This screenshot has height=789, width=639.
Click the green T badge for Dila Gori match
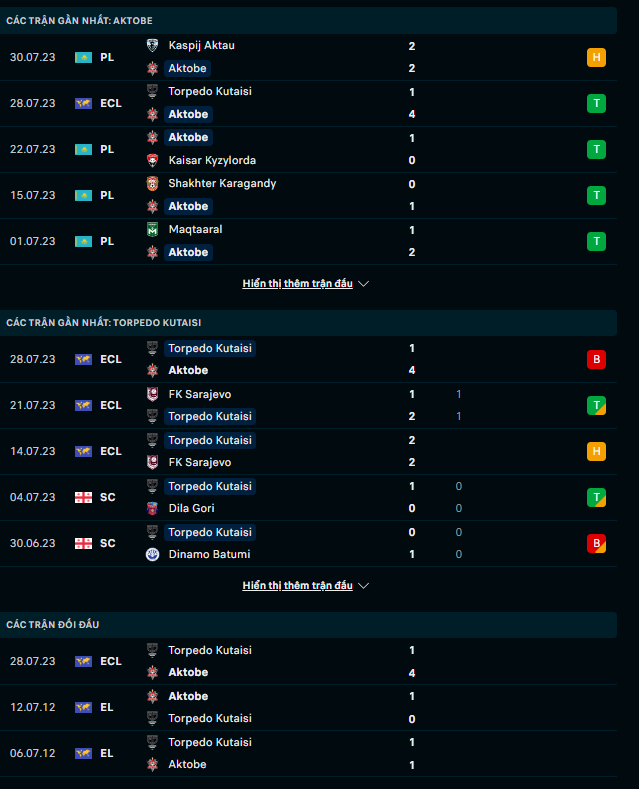596,497
